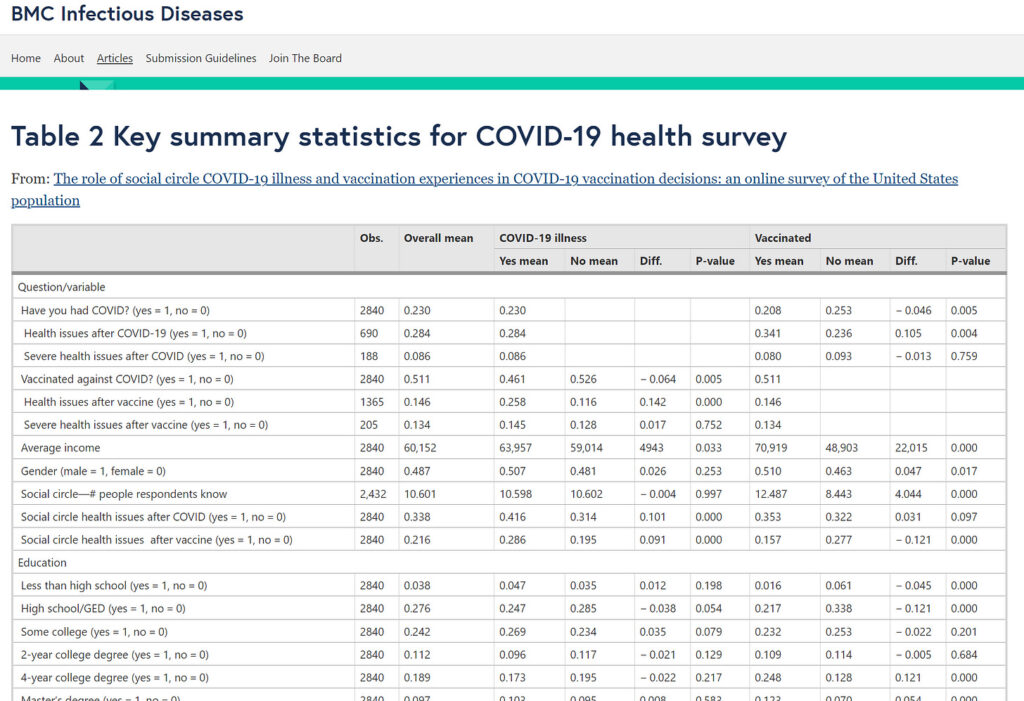Click the 4-year college degree row label
Viewport: 1024px width, 701px height.
coord(115,677)
